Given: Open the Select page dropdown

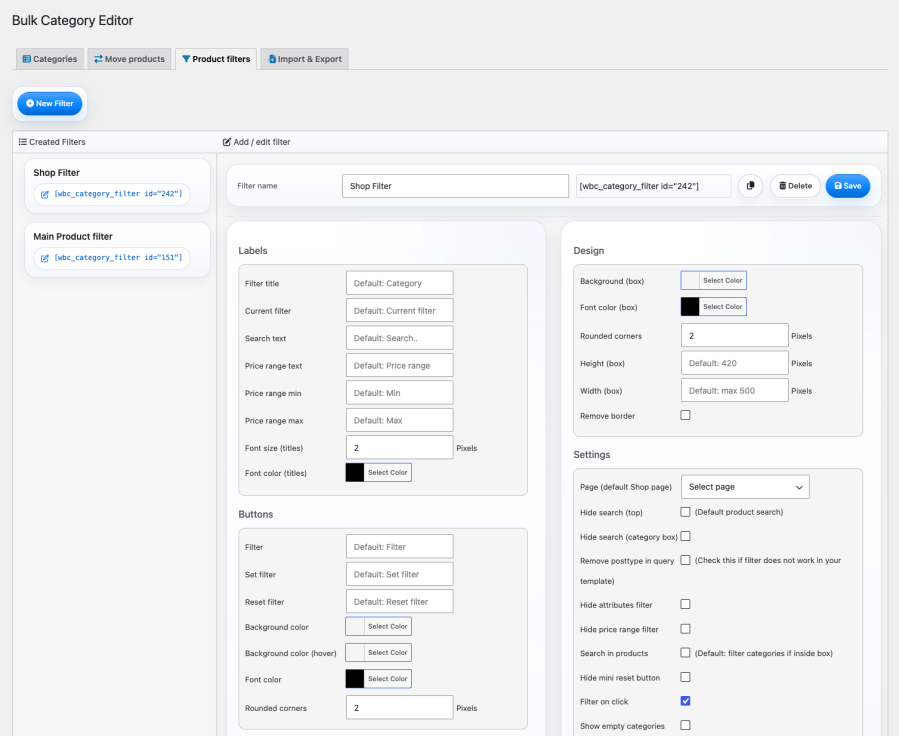Looking at the screenshot, I should [745, 487].
